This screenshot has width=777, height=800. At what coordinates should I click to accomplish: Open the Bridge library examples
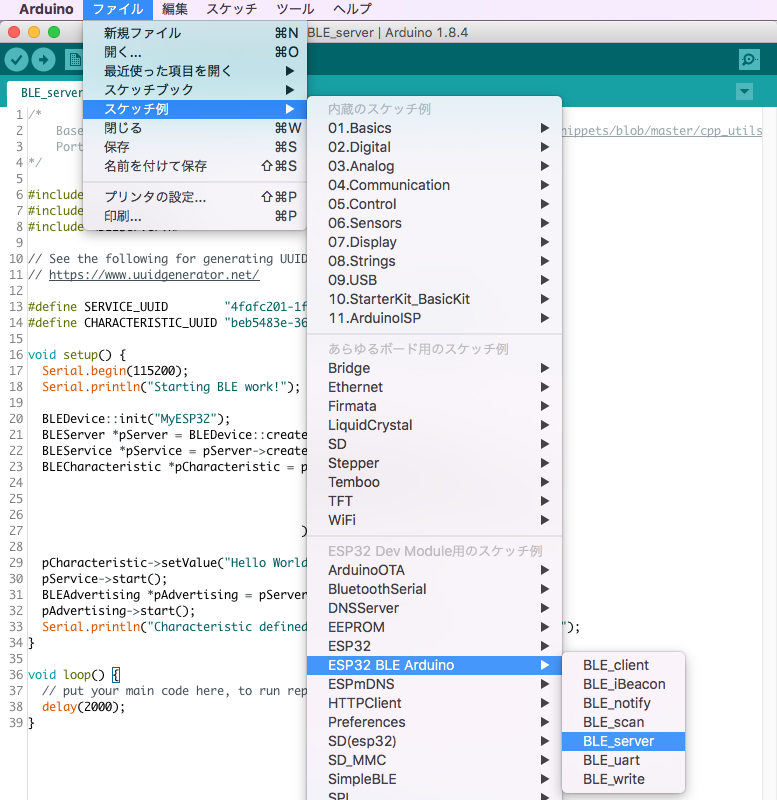(435, 368)
